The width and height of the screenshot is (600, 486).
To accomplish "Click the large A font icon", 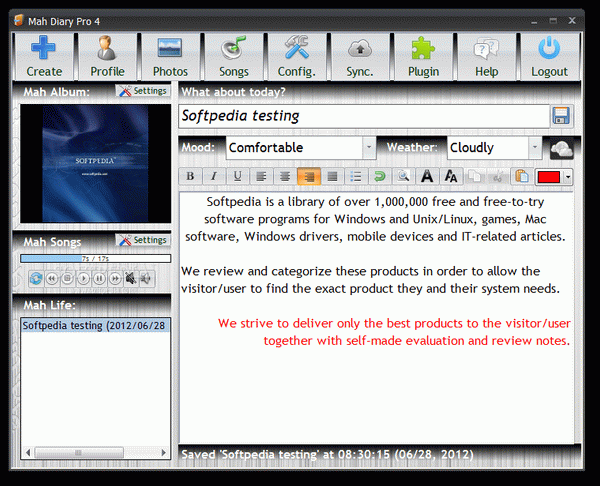I will pyautogui.click(x=427, y=176).
